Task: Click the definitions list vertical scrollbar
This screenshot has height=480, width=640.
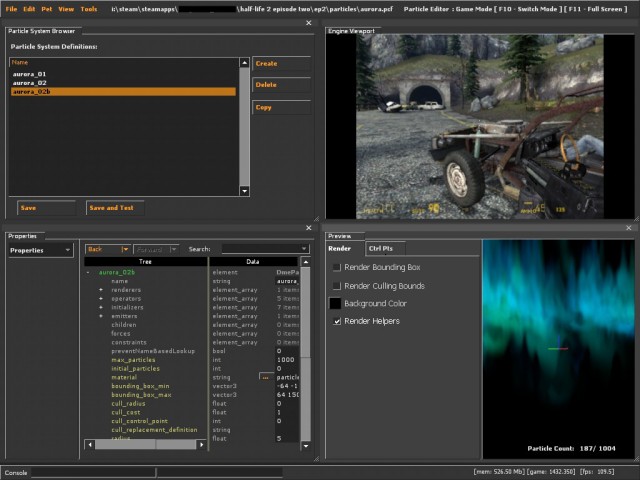Action: coord(244,127)
